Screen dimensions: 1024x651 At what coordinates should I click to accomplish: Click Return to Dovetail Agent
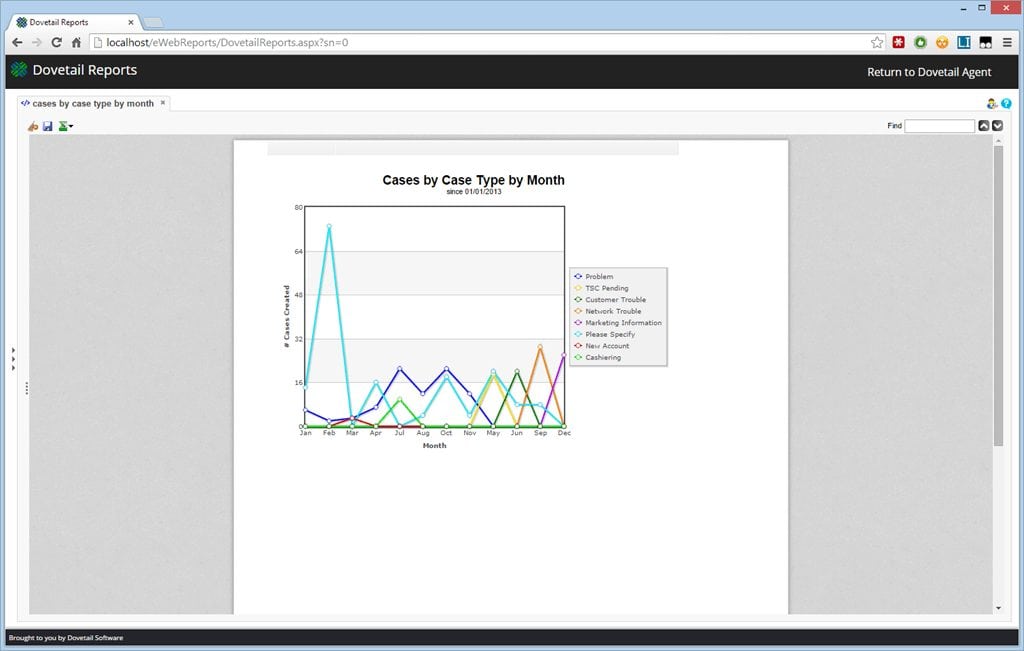pos(929,71)
